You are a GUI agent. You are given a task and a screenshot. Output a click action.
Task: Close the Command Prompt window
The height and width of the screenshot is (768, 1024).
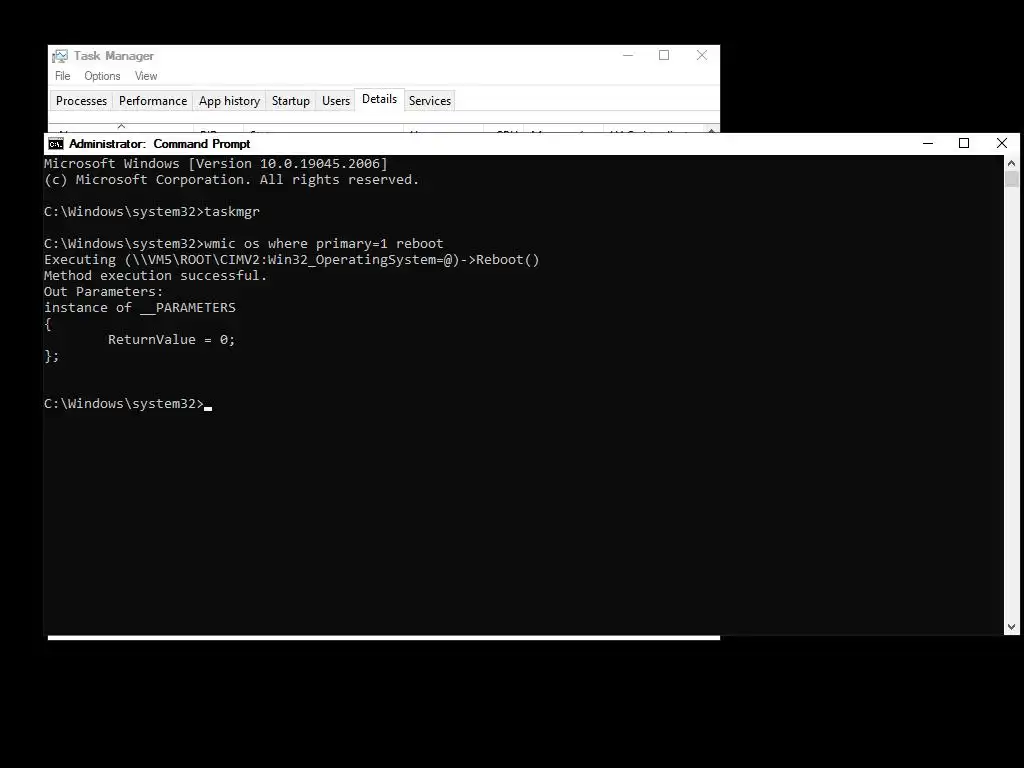click(1002, 144)
